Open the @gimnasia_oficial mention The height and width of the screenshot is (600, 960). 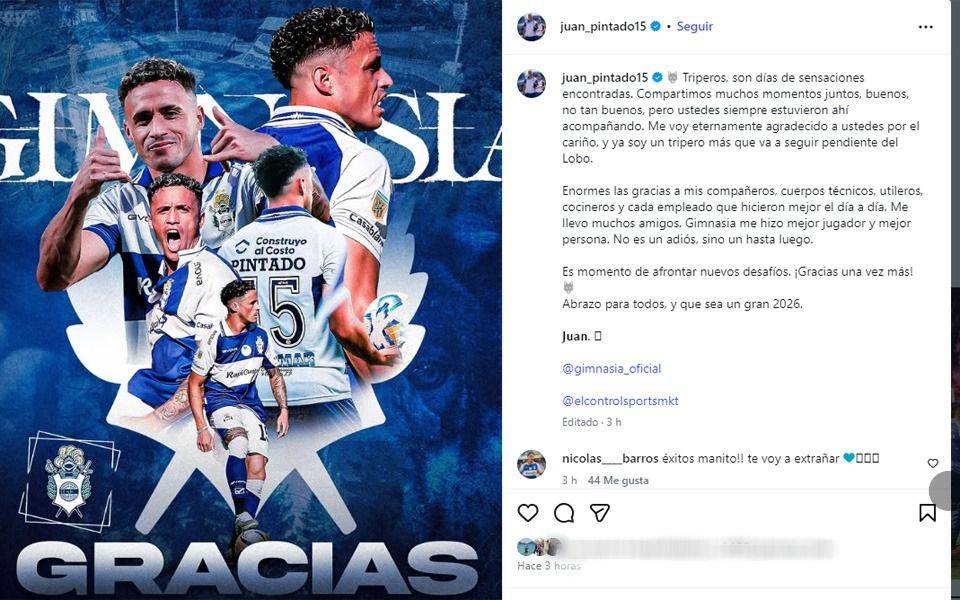611,369
